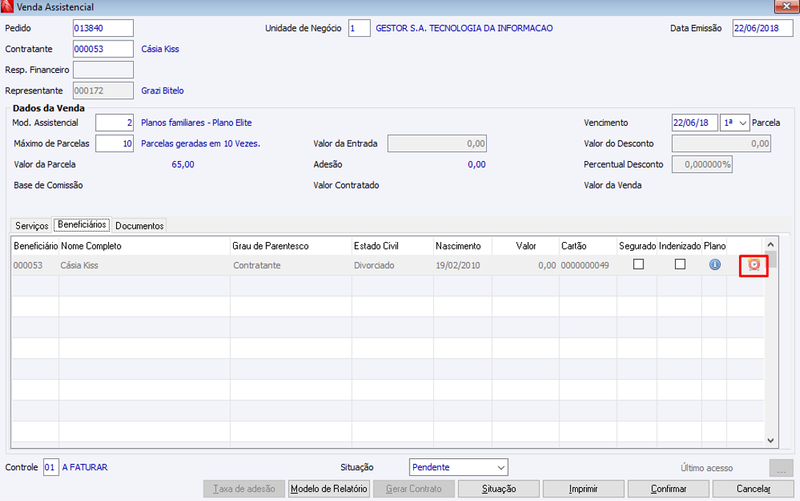Switch to the Serviços tab
This screenshot has width=800, height=501.
click(32, 226)
